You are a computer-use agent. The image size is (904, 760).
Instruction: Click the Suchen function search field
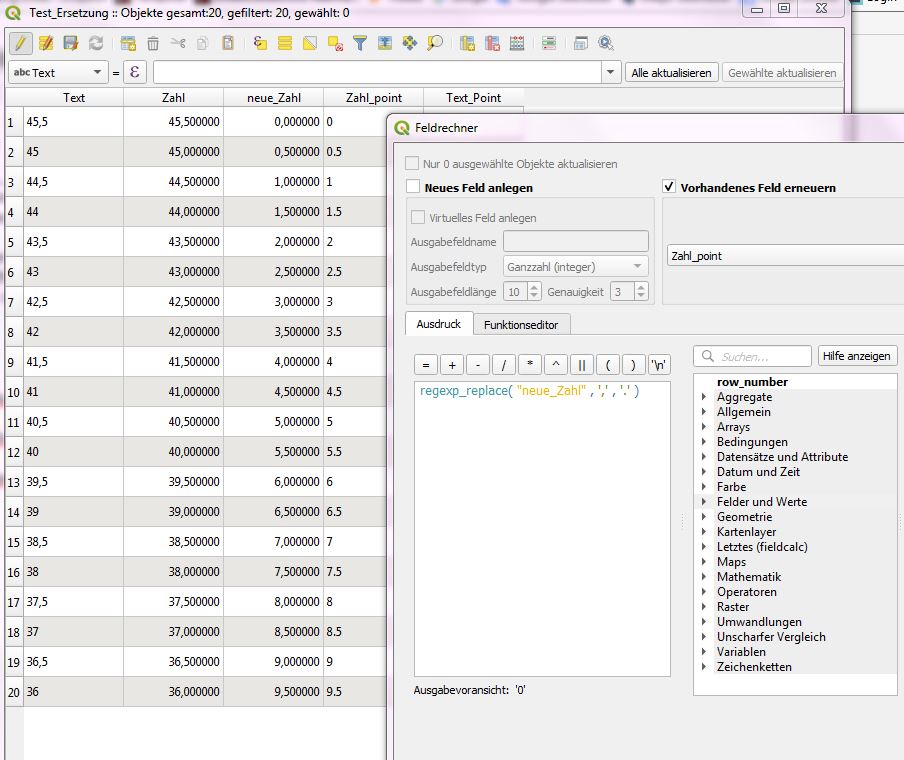[762, 356]
